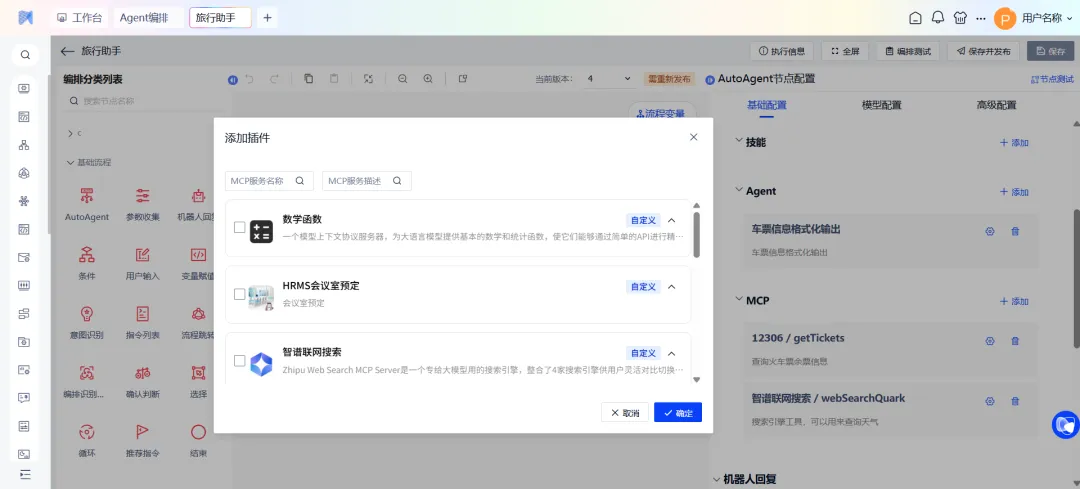Zoom in using the plus magnifier icon
The width and height of the screenshot is (1080, 489).
tap(428, 79)
